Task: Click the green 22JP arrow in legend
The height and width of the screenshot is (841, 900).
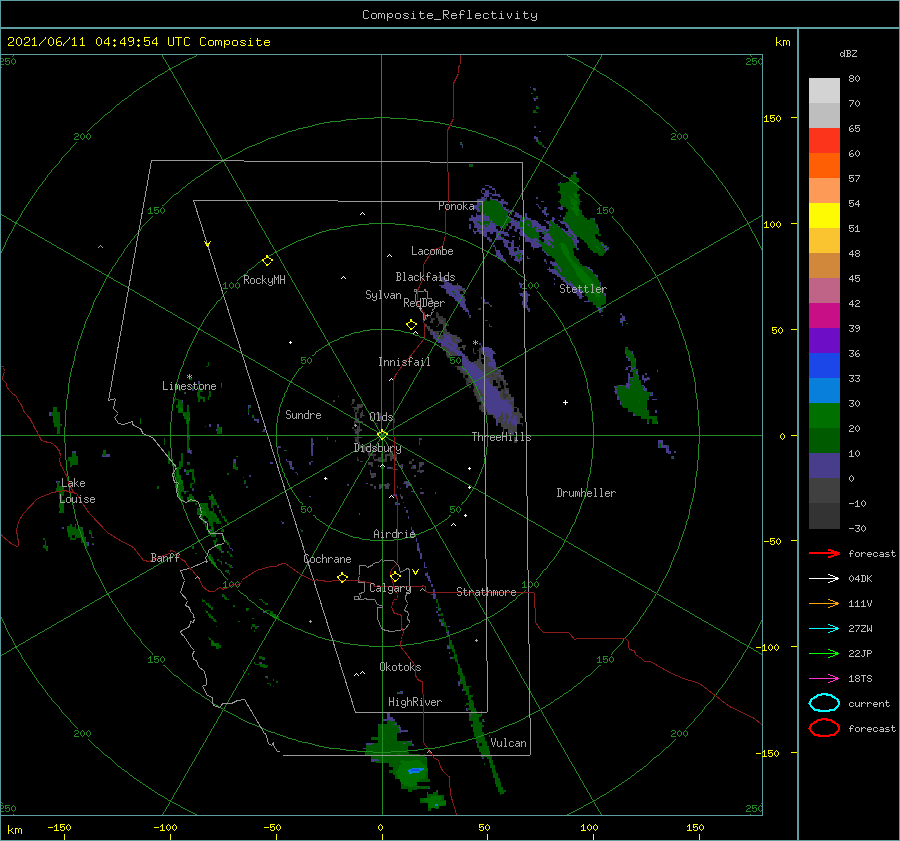Action: (824, 653)
